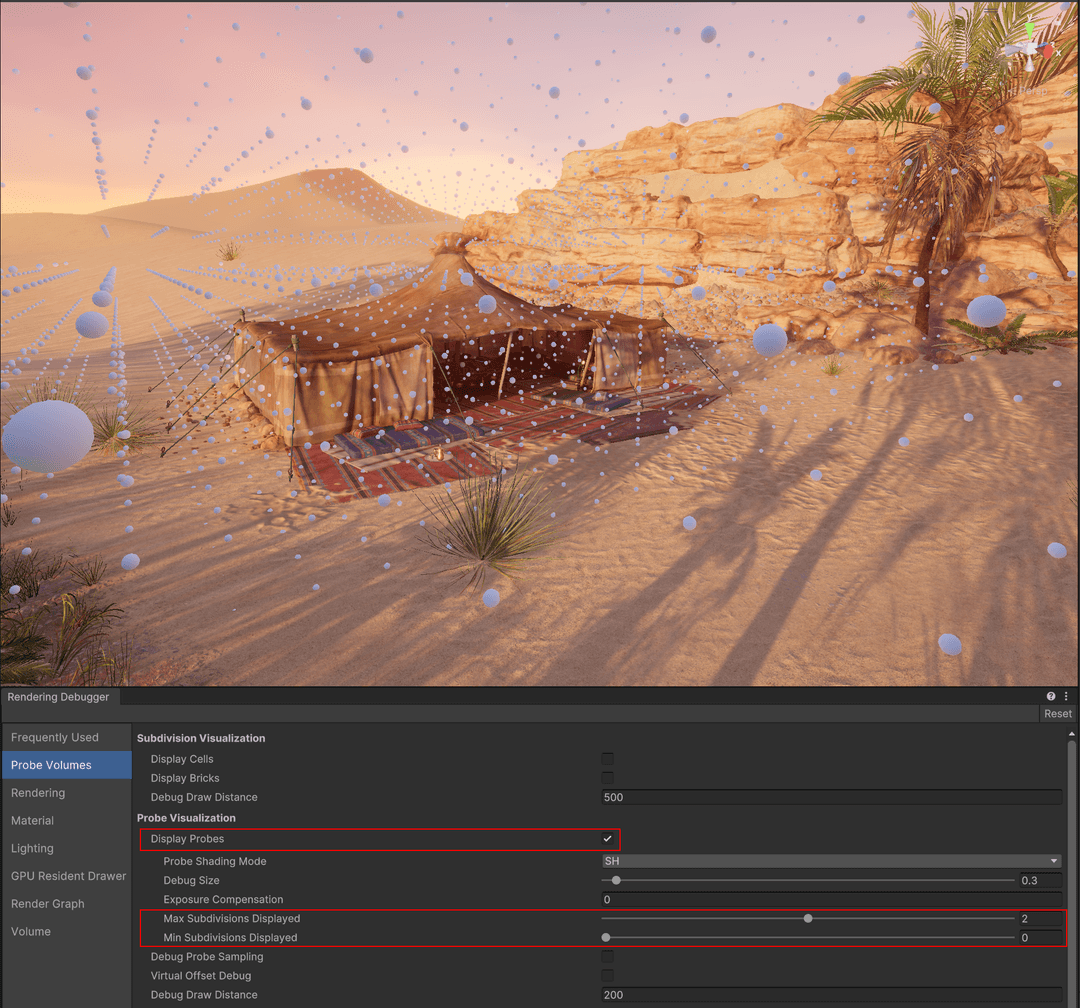Click the green Y axis on scene gizmo

point(1029,28)
